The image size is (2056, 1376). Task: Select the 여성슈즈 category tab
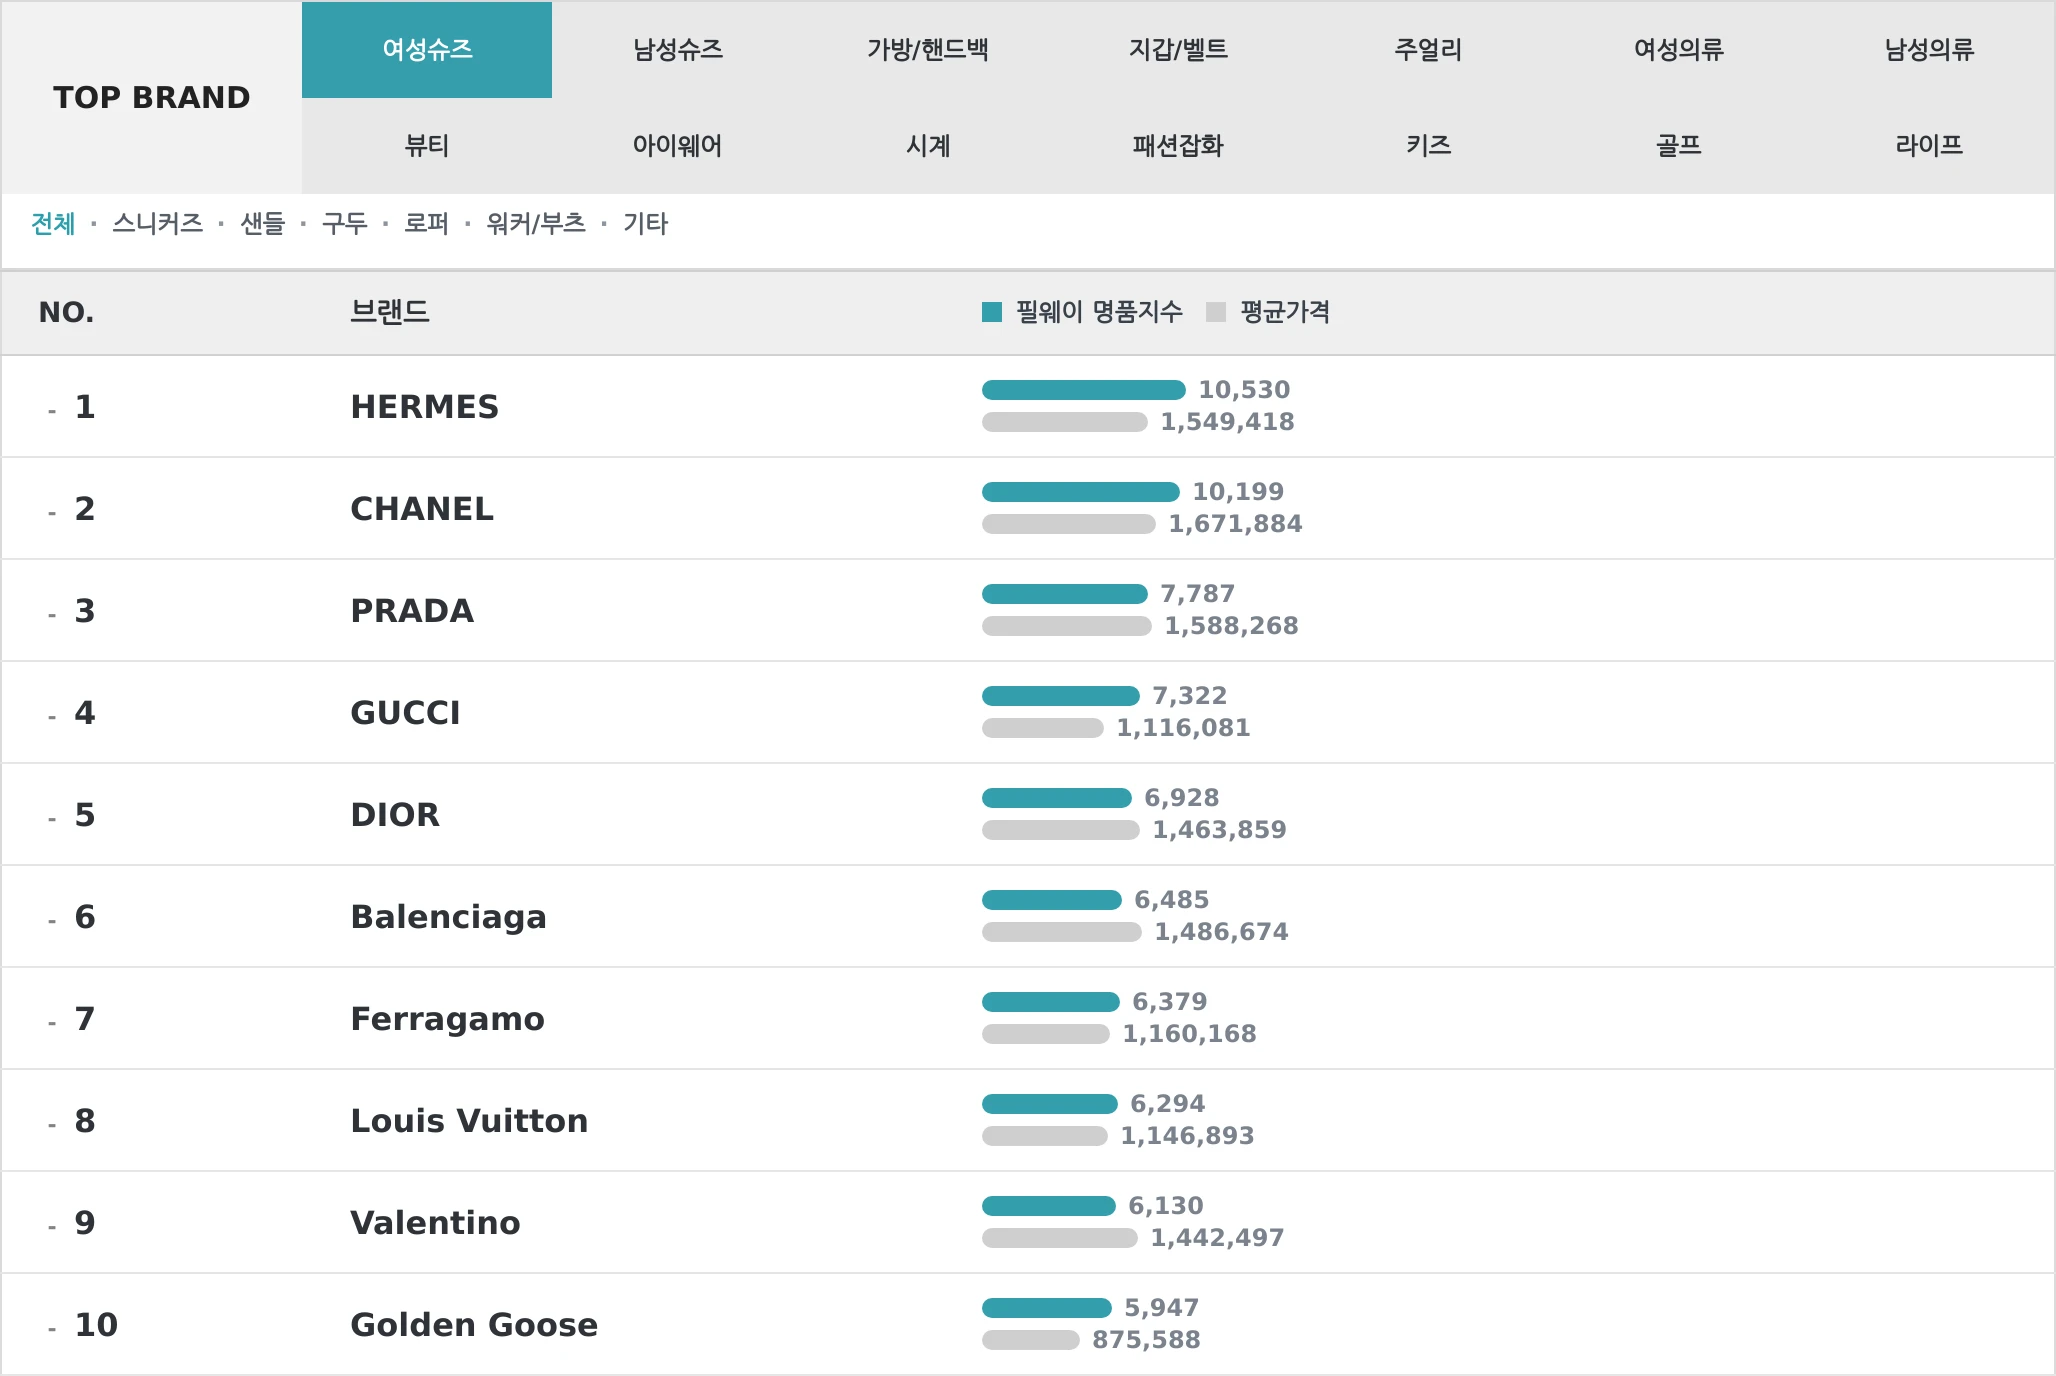tap(427, 50)
